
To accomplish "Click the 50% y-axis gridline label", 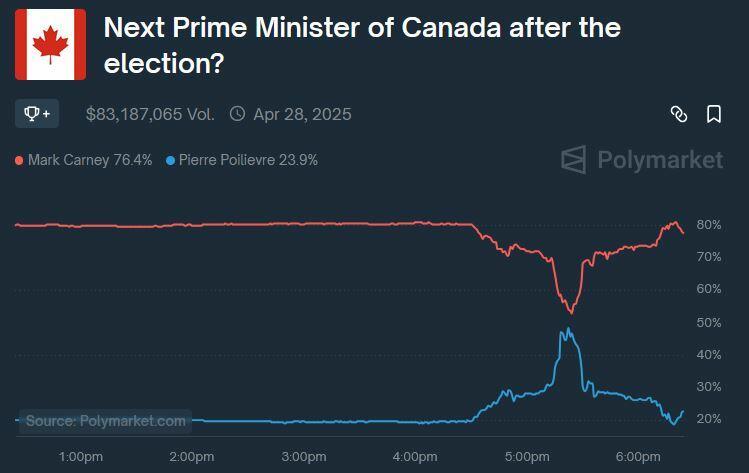I will [x=709, y=323].
